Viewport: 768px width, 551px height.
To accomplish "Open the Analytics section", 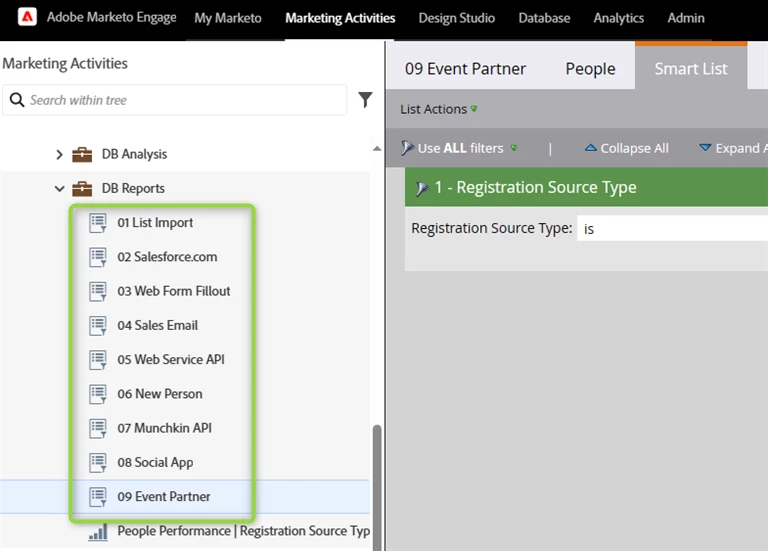I will (619, 18).
